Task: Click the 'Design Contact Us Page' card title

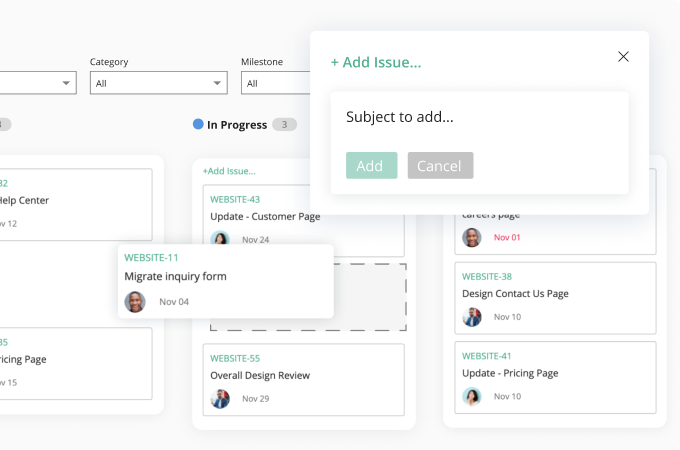Action: (x=515, y=293)
